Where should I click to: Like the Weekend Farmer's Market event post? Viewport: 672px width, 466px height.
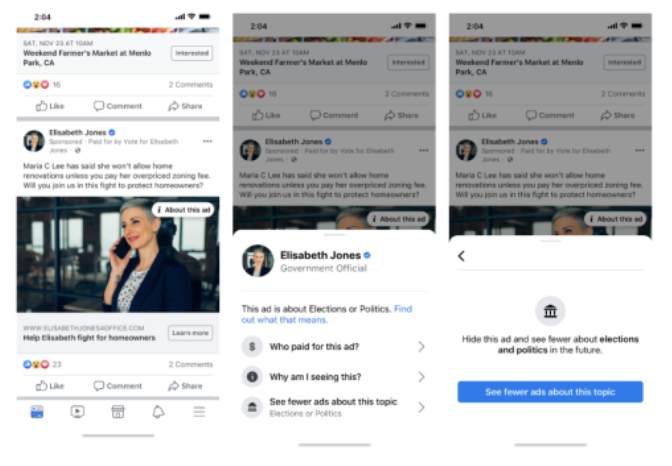[50, 106]
